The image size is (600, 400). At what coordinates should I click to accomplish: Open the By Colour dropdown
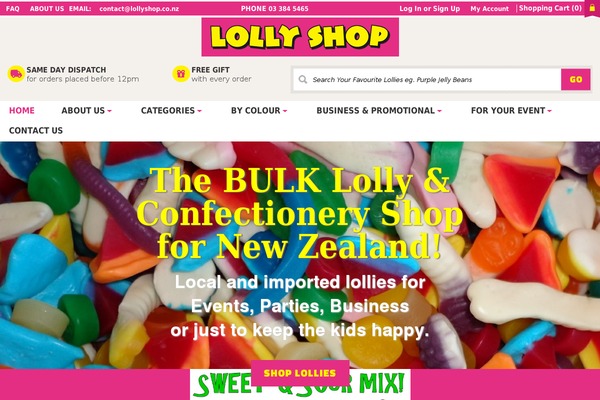click(x=259, y=111)
